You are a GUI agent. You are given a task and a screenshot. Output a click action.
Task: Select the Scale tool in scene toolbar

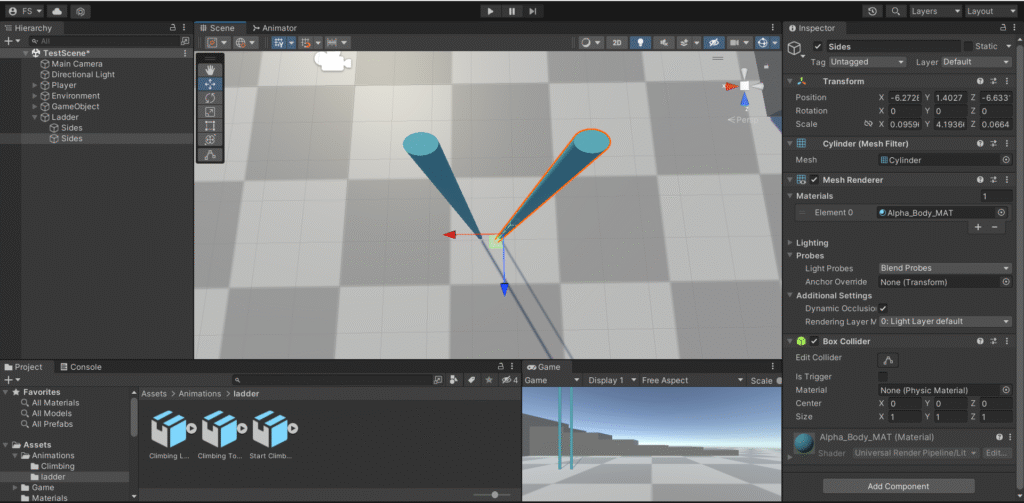click(x=210, y=112)
